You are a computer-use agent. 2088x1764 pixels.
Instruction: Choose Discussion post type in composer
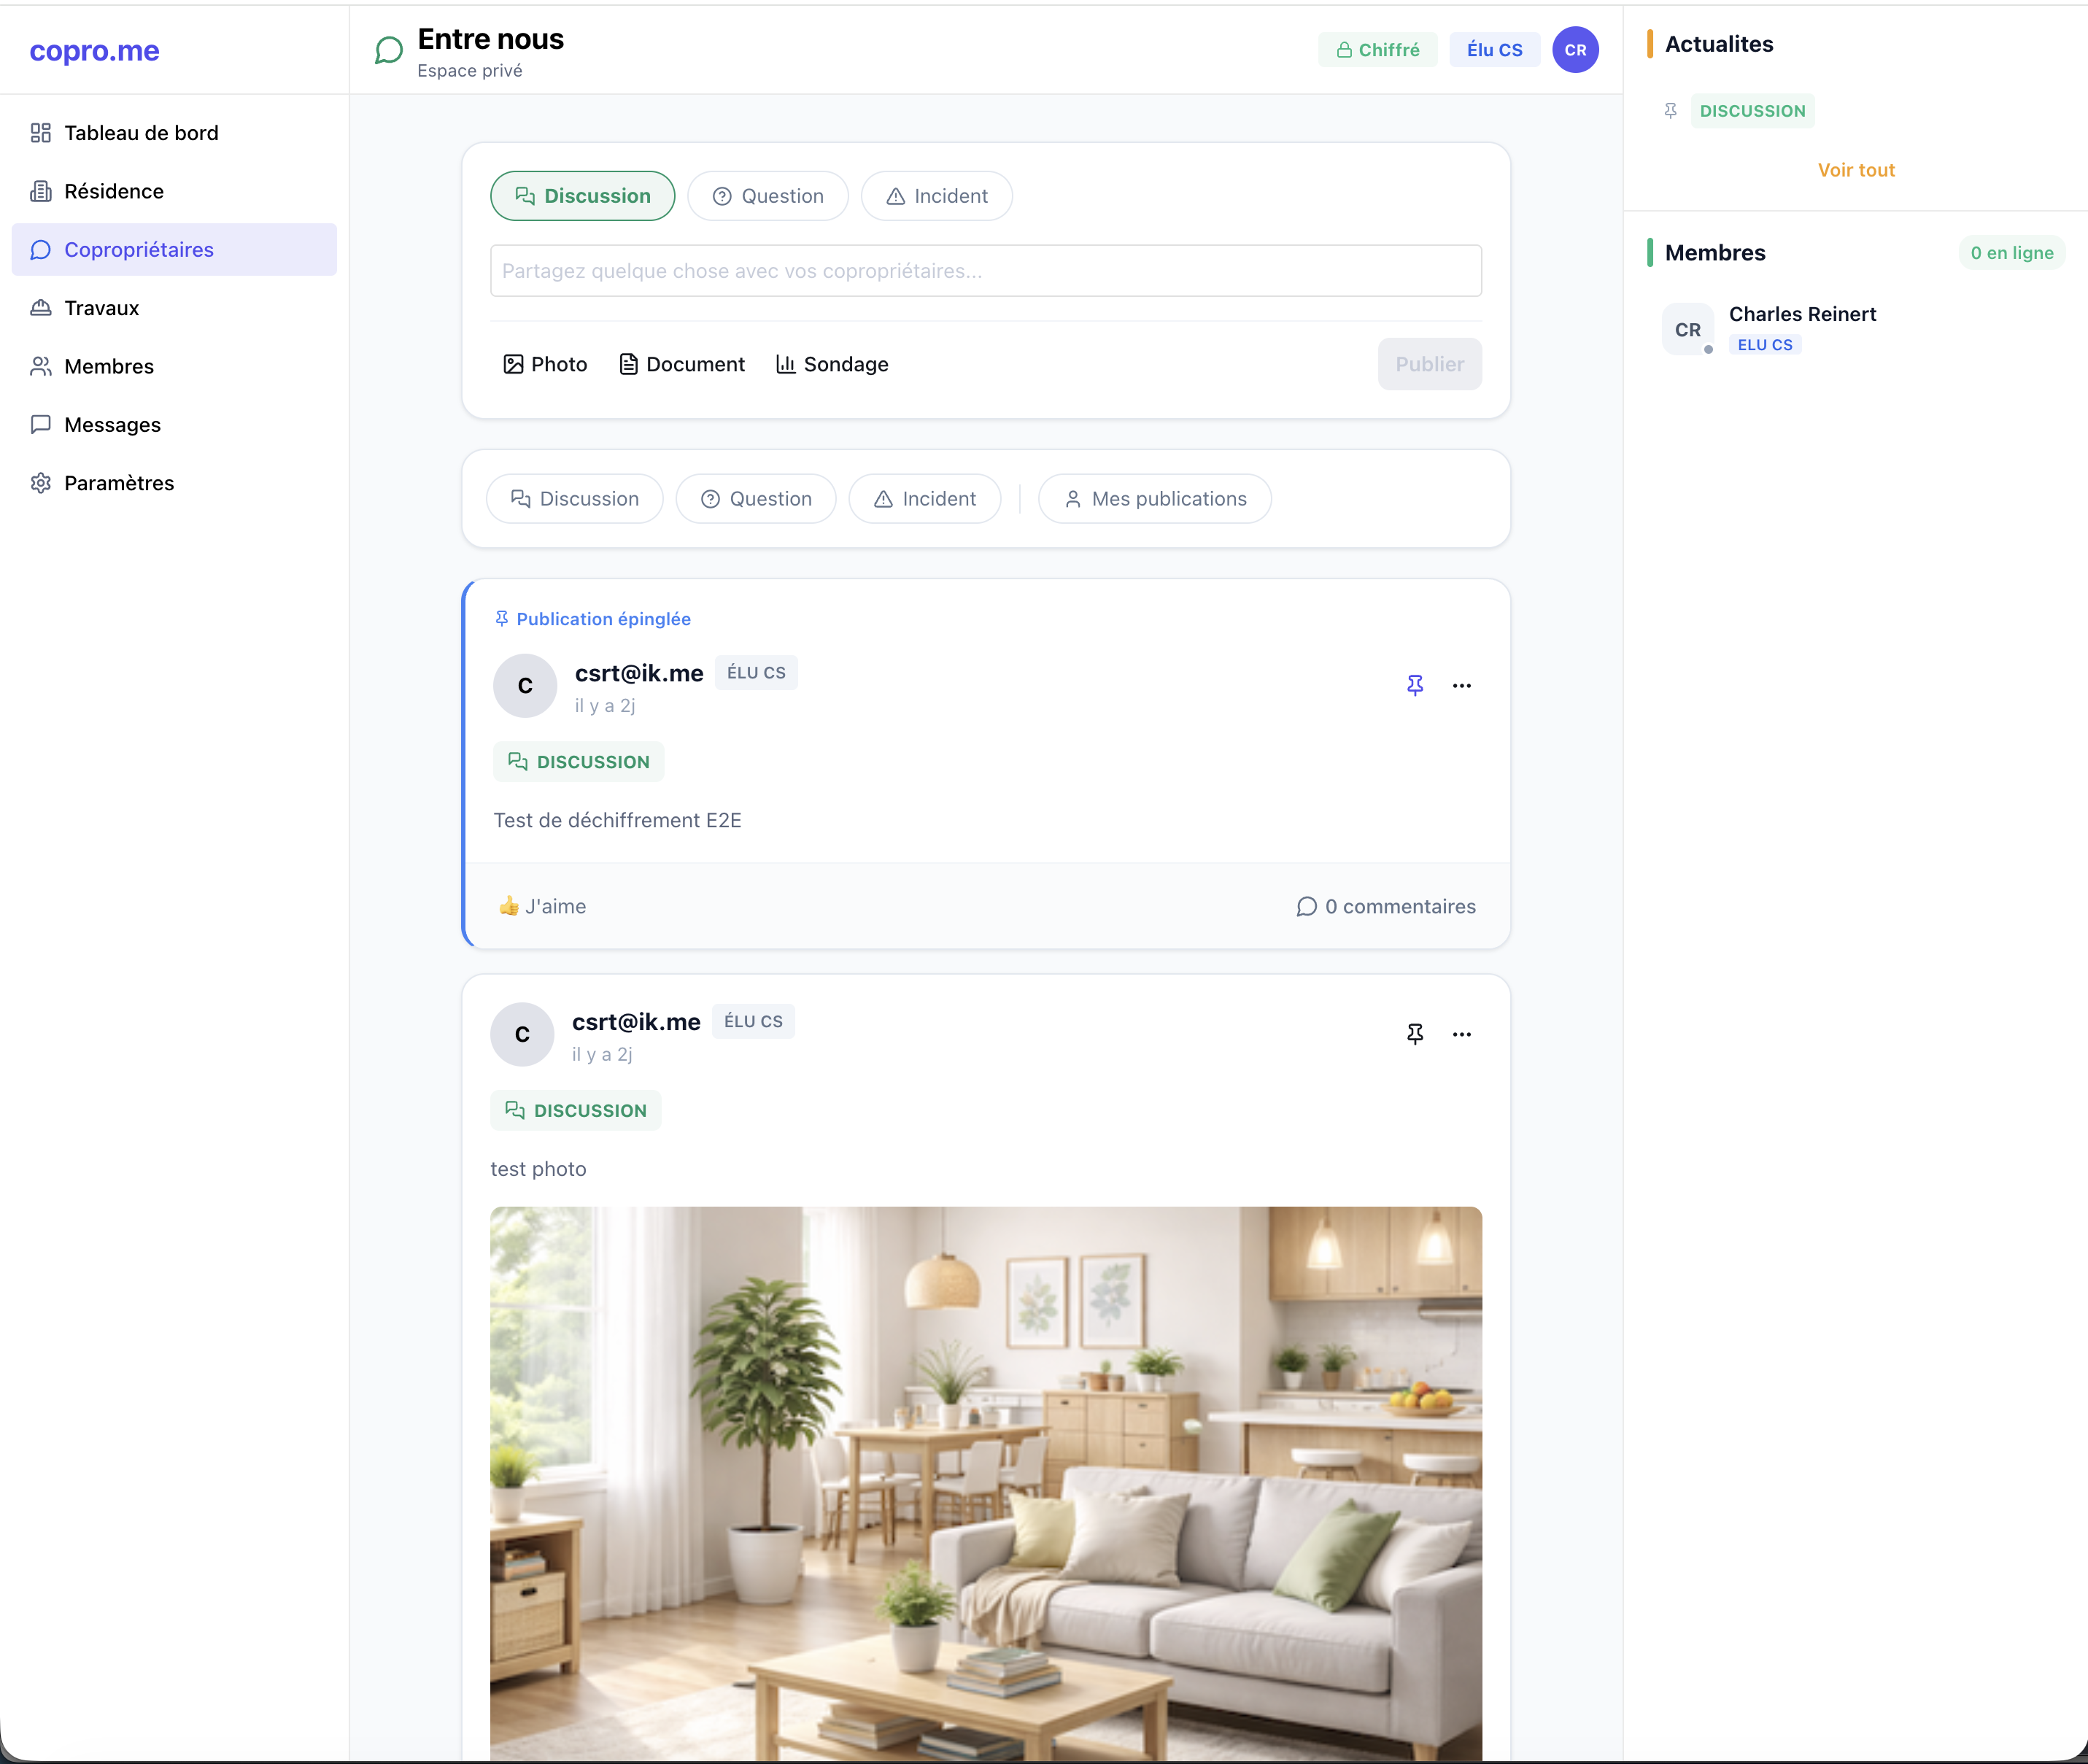pos(582,196)
